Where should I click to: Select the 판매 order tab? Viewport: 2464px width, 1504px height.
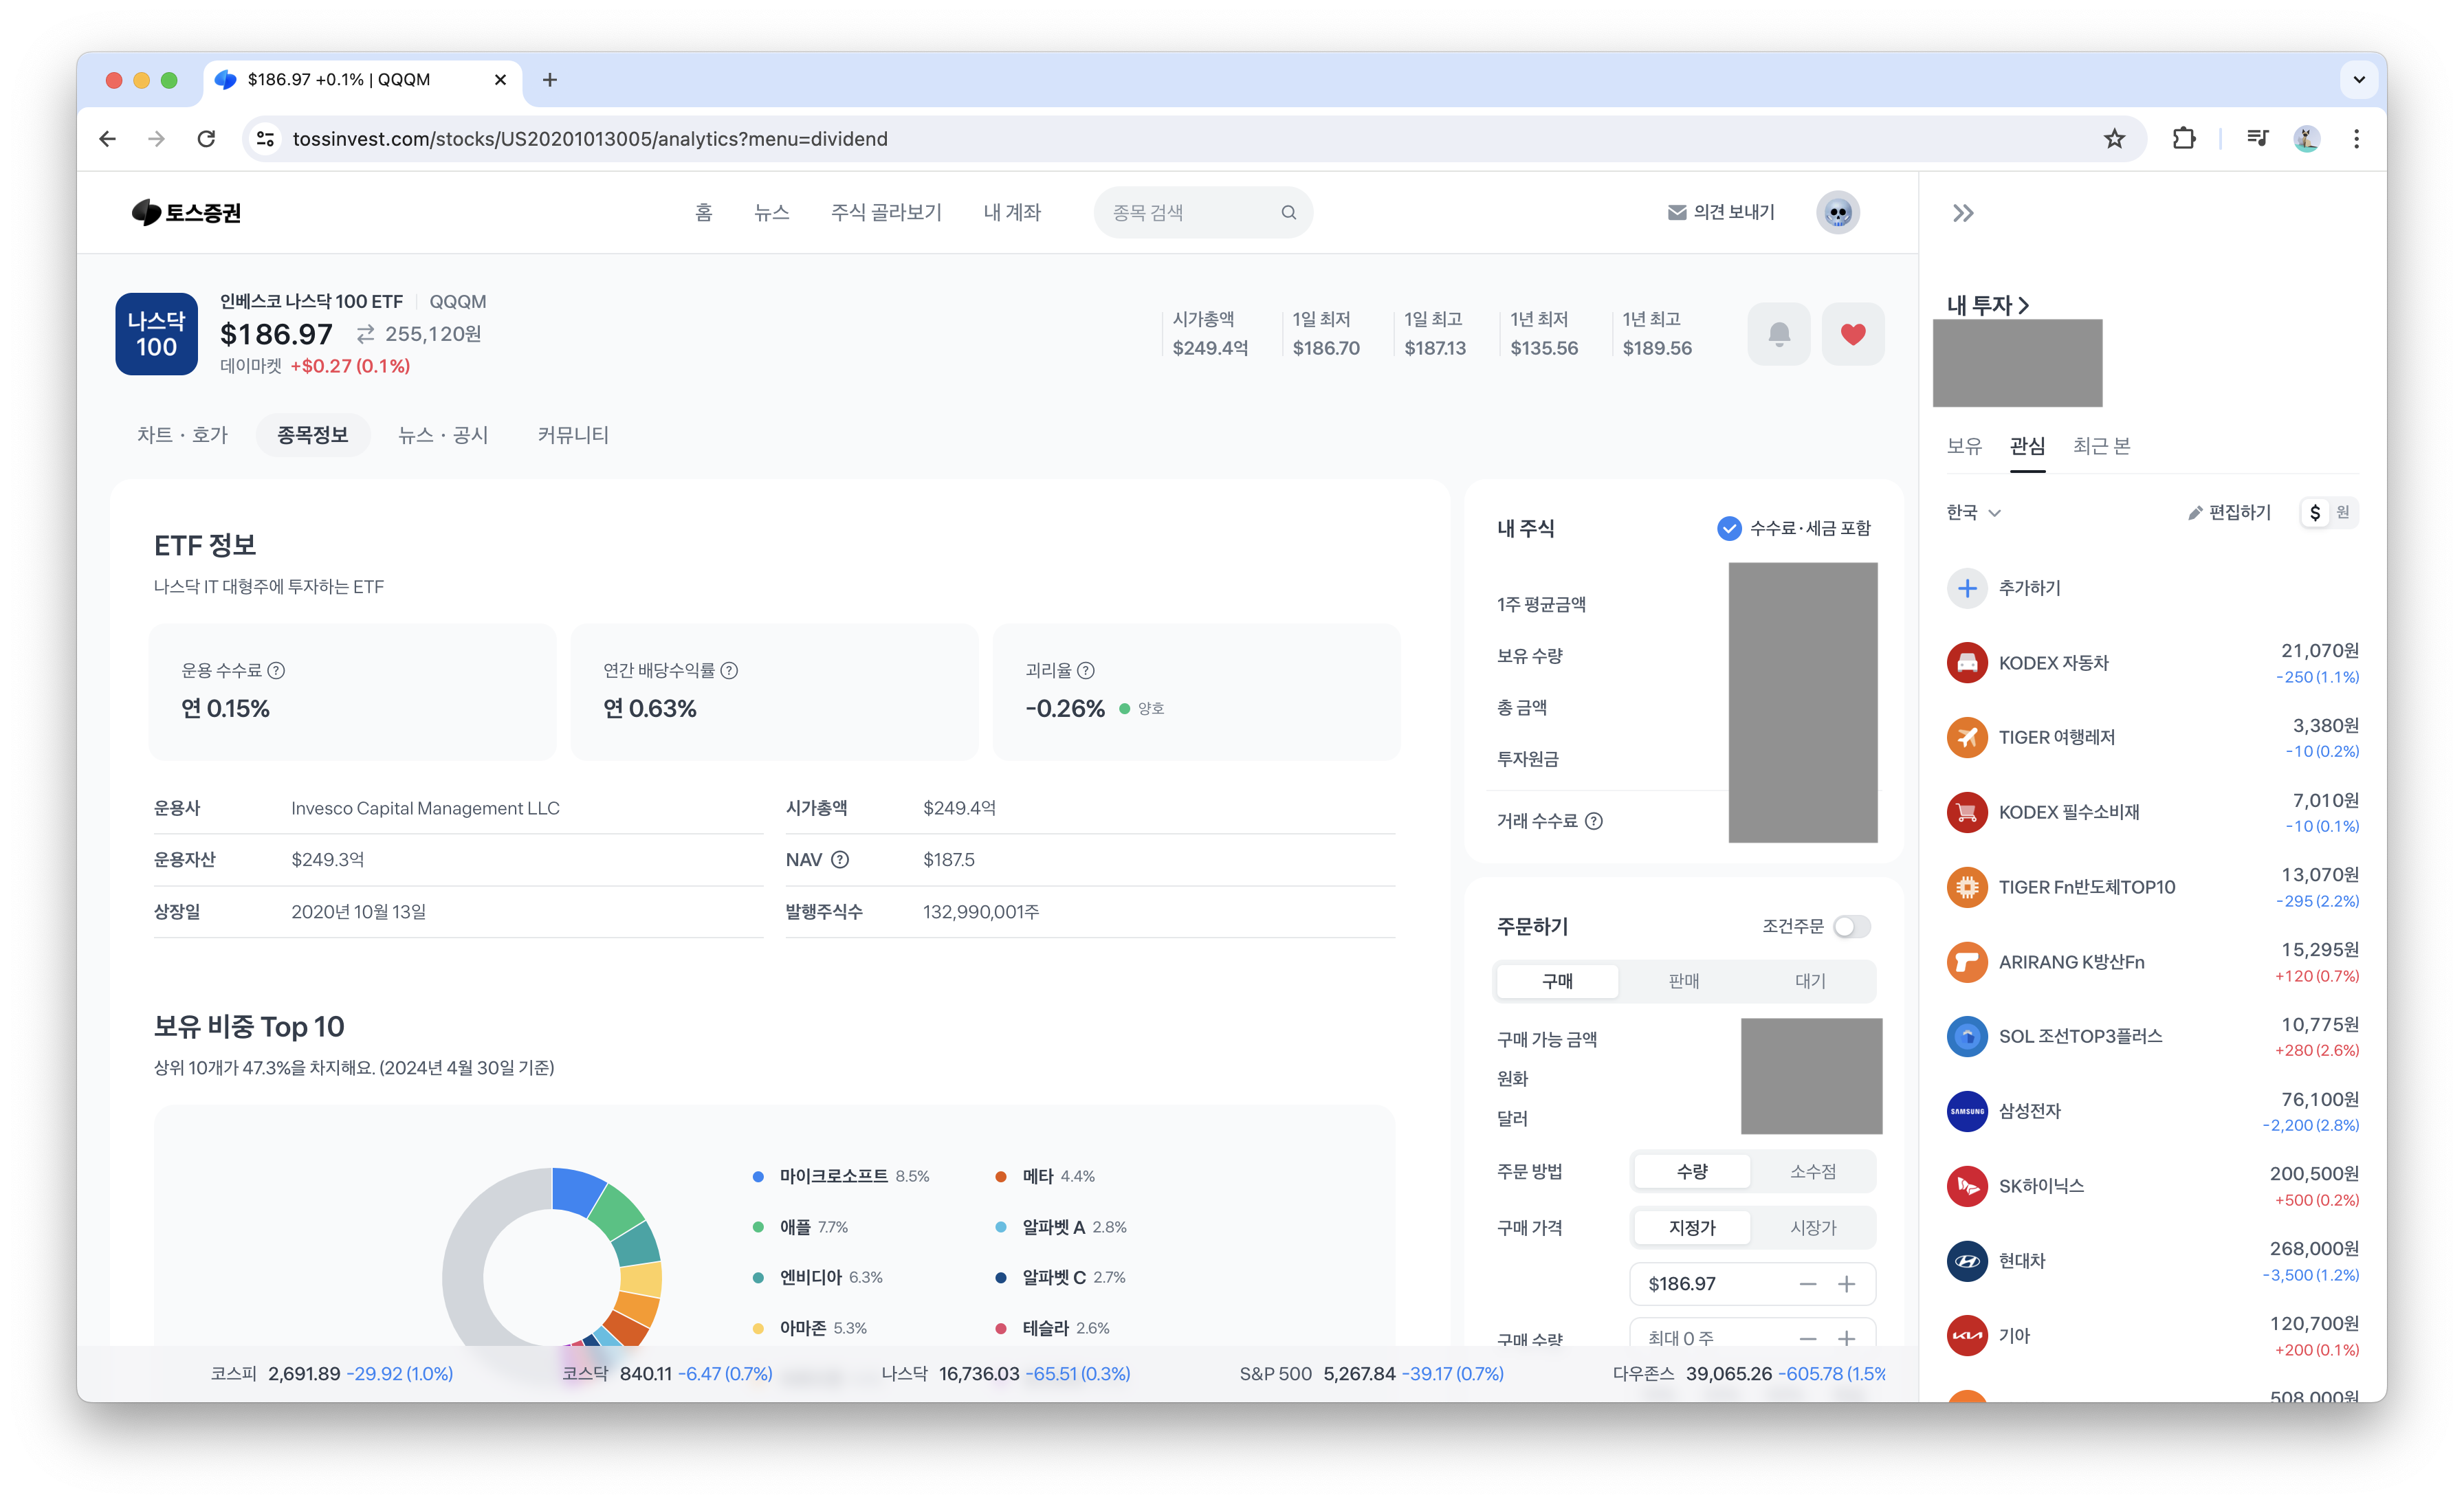click(x=1683, y=981)
